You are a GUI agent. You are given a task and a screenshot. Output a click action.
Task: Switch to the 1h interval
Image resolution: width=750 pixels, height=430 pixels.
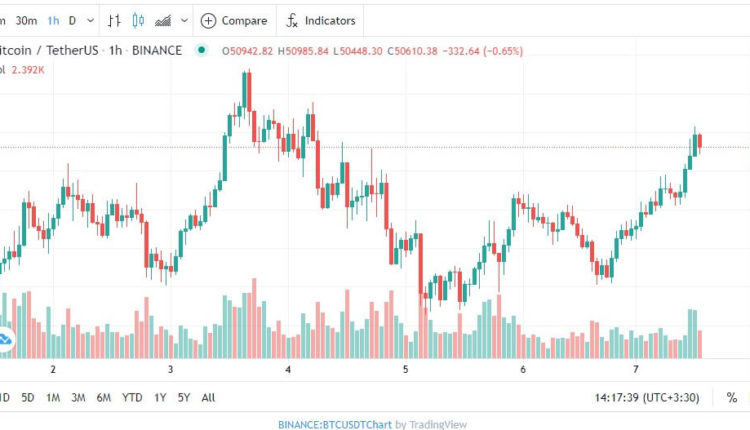[x=53, y=21]
